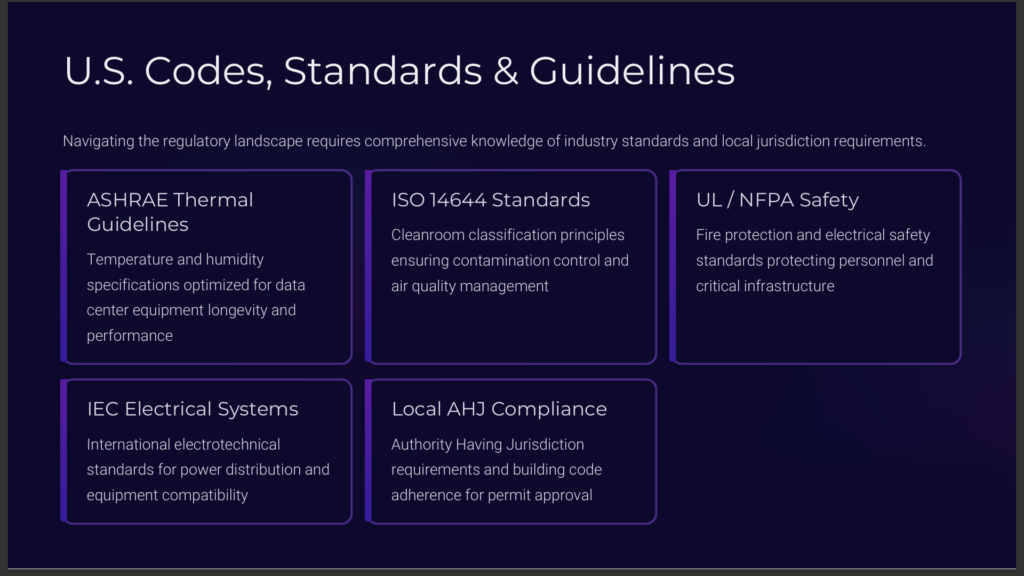Image resolution: width=1024 pixels, height=576 pixels.
Task: Click the purple accent bar on the IEC card
Action: pos(64,451)
